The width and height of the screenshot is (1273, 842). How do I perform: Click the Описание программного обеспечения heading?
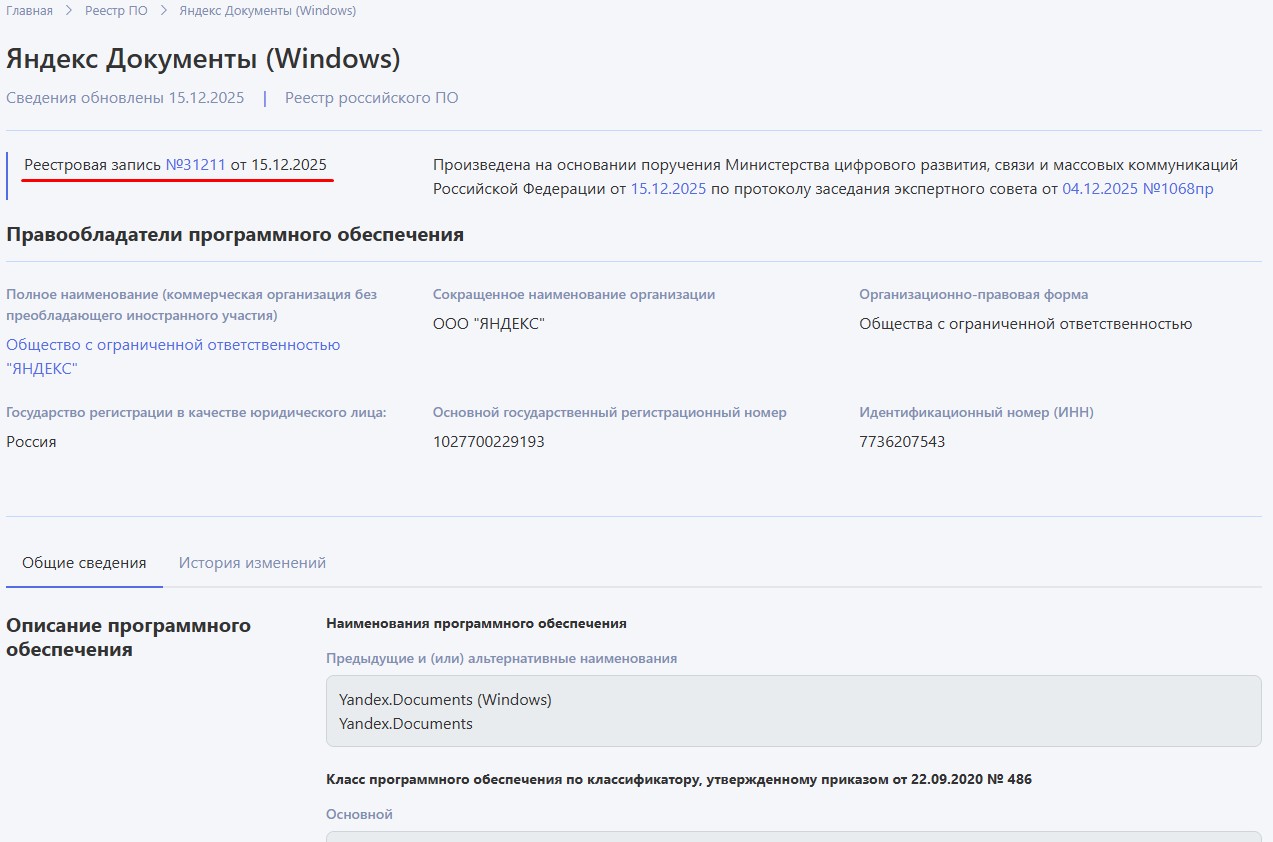pos(128,637)
